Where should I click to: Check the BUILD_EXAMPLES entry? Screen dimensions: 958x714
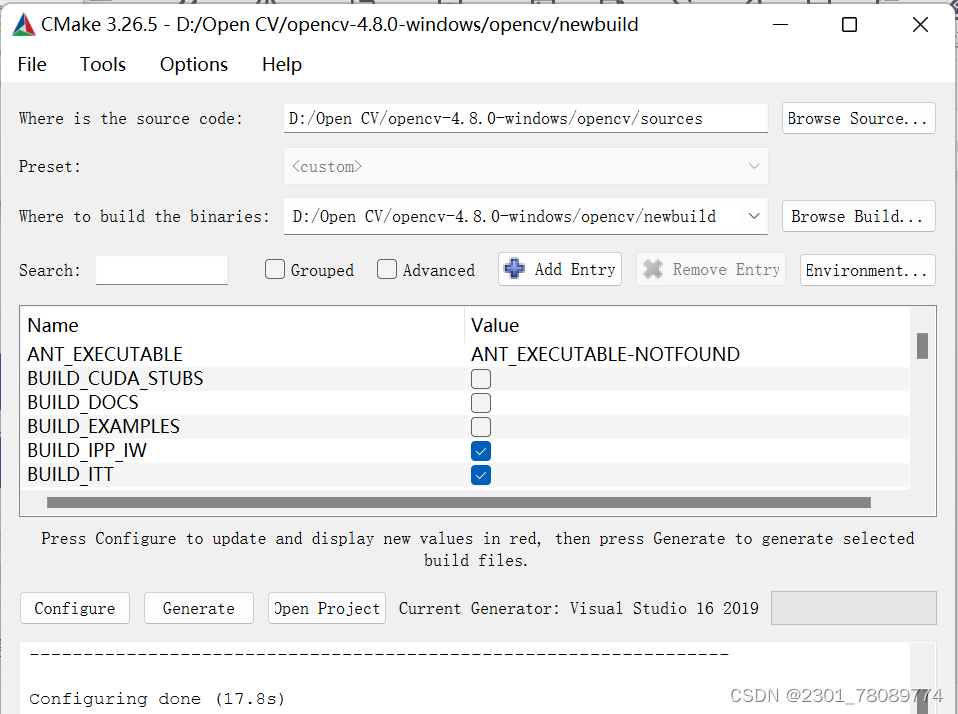481,426
